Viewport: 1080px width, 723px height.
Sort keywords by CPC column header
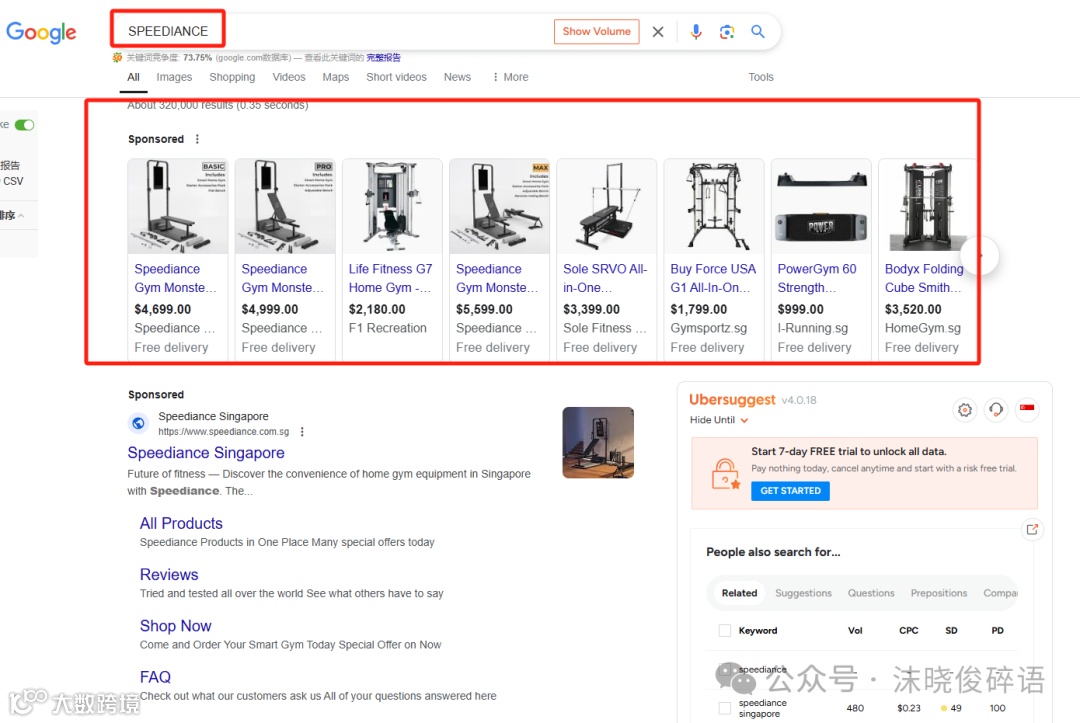908,631
